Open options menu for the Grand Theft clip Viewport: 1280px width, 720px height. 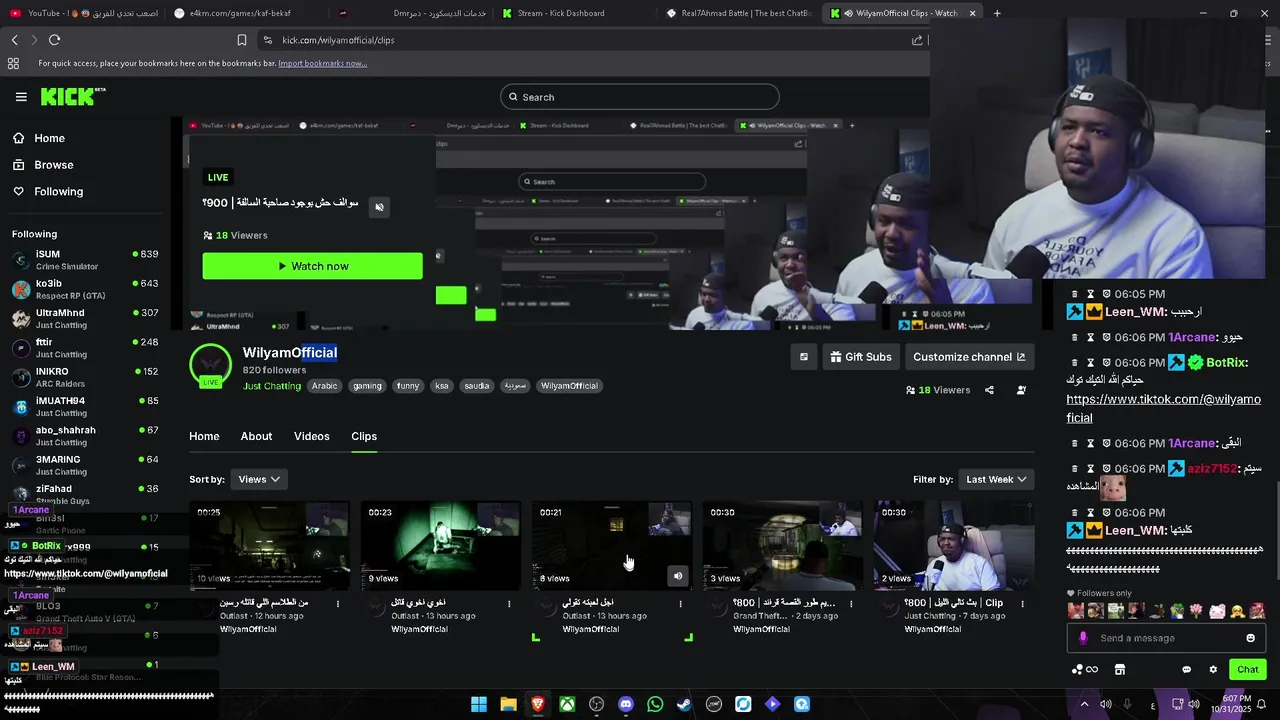coord(851,604)
